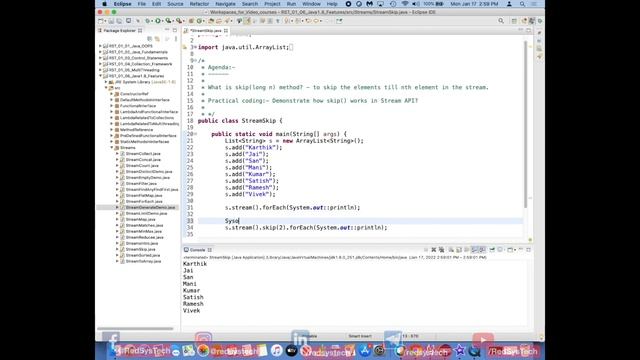Toggle Scroll Lock in Console toolbar
This screenshot has height=360, width=640.
[459, 249]
